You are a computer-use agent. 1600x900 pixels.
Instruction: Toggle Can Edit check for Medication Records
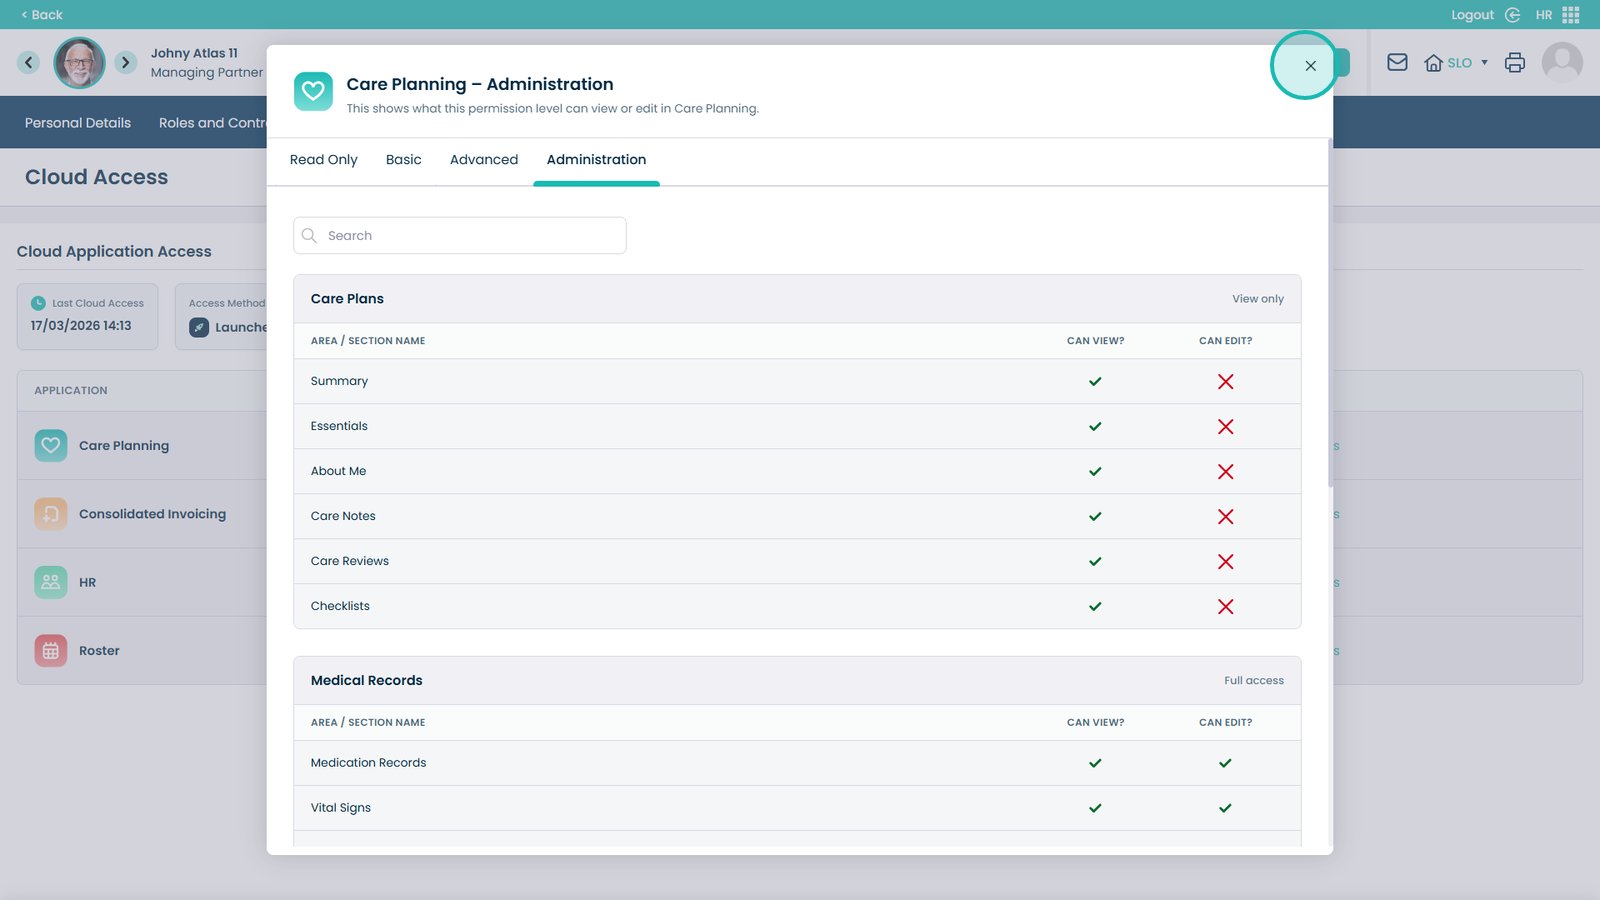[1225, 763]
